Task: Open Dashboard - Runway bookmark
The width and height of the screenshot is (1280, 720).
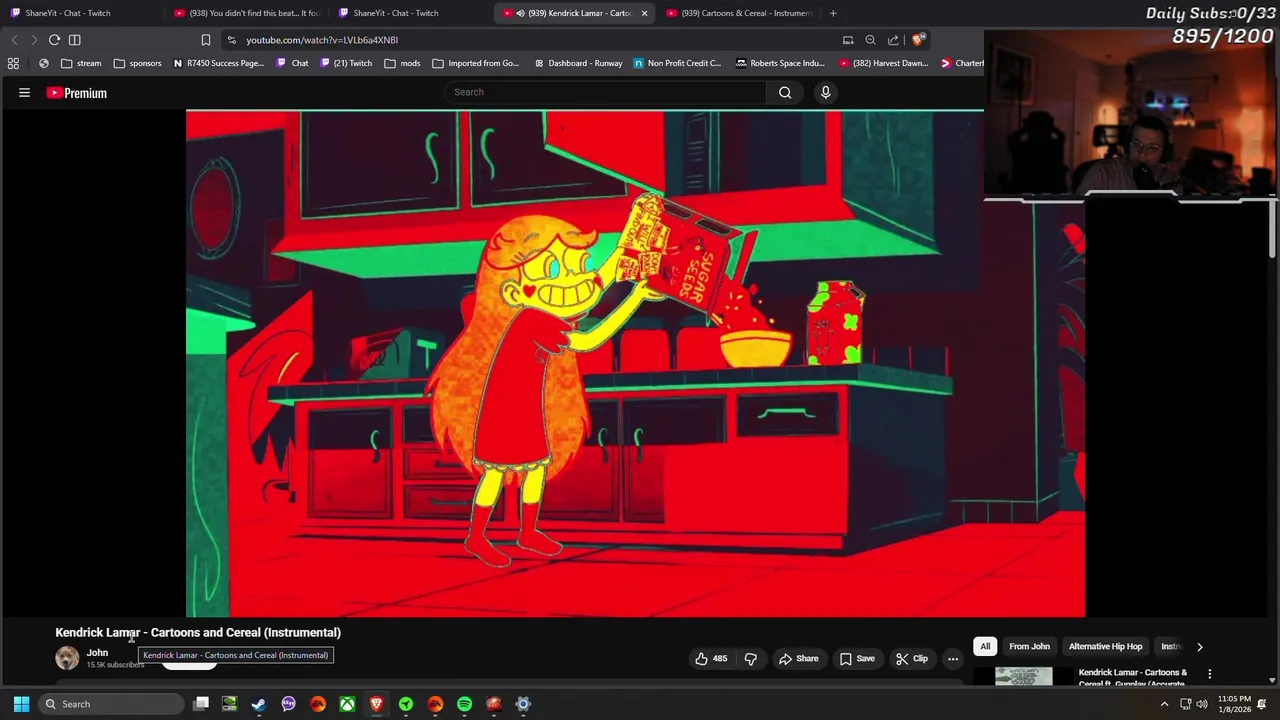Action: 578,63
